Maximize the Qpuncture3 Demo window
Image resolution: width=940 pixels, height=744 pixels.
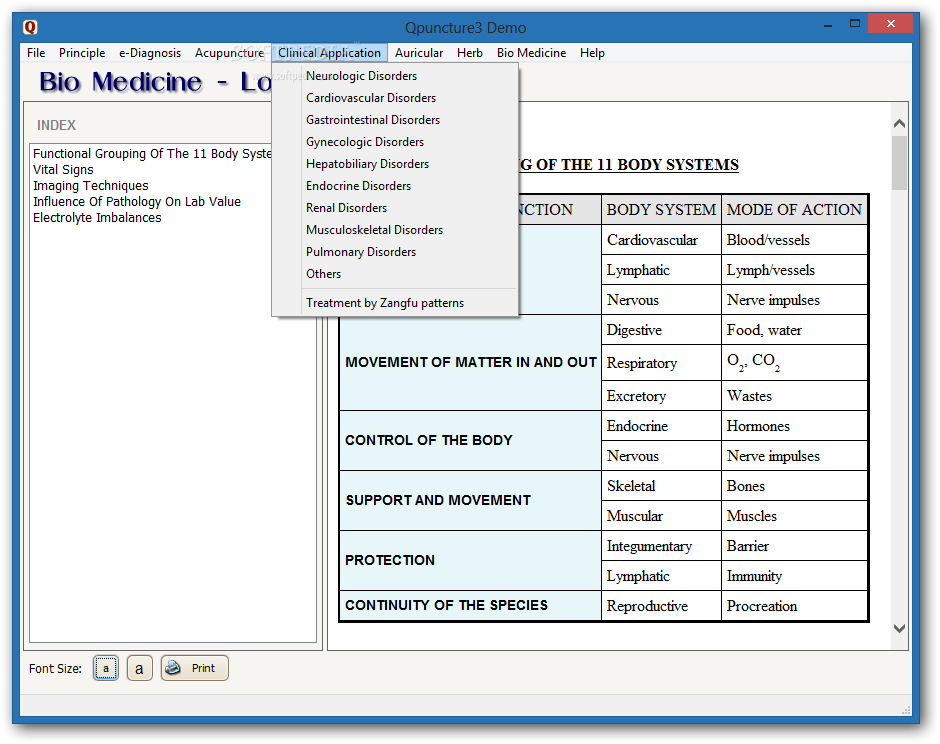pos(855,24)
